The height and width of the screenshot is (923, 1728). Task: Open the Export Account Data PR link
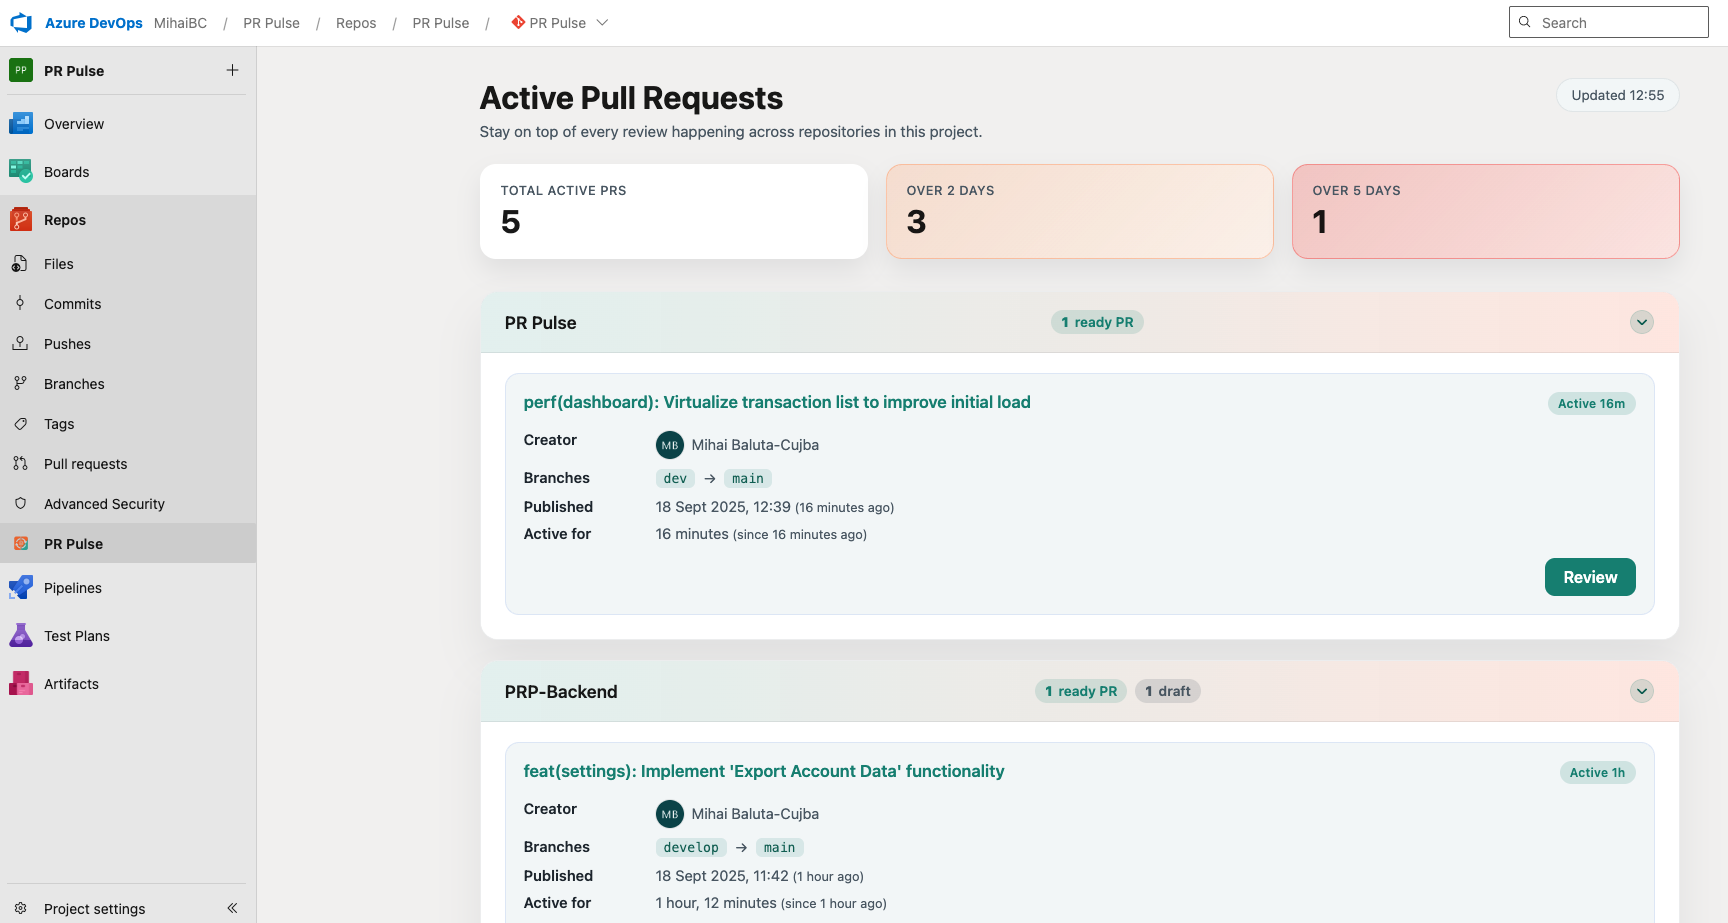763,771
